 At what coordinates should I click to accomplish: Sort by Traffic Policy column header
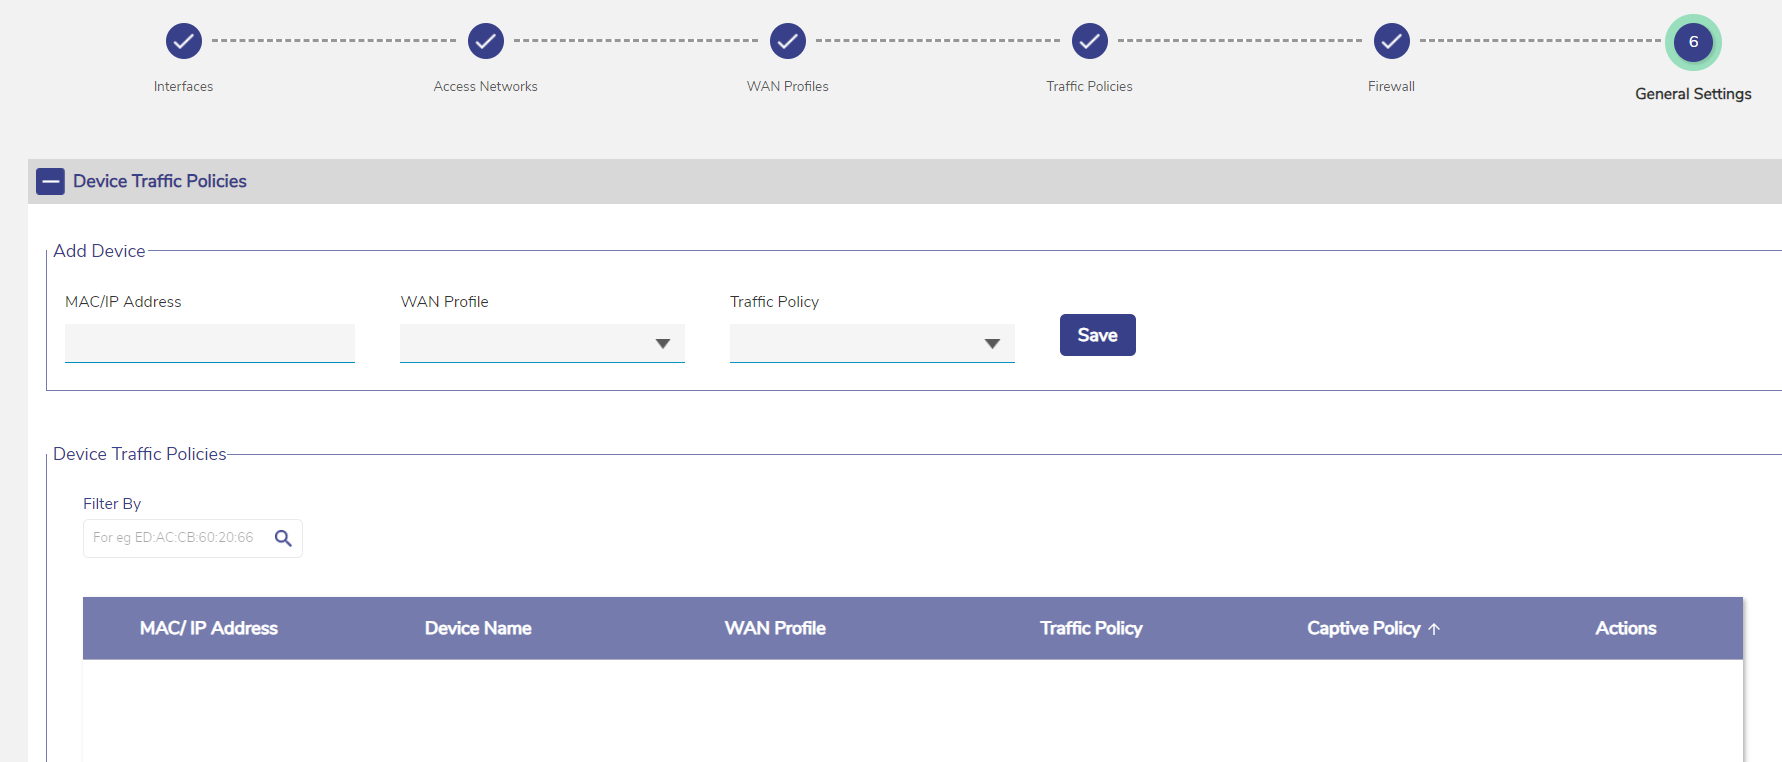click(x=1091, y=628)
